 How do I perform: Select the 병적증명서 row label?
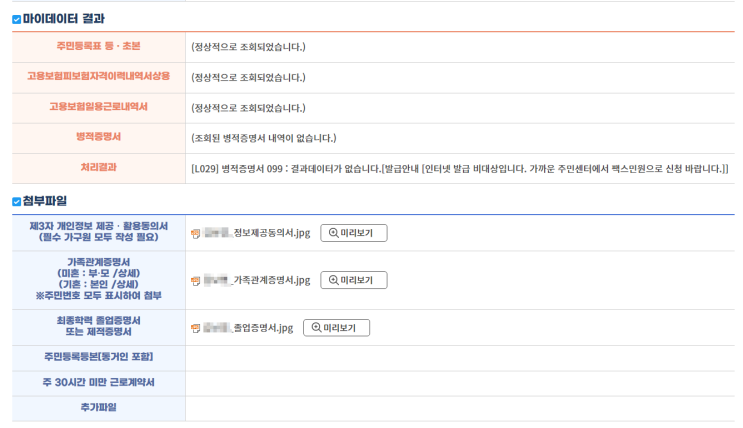(98, 137)
